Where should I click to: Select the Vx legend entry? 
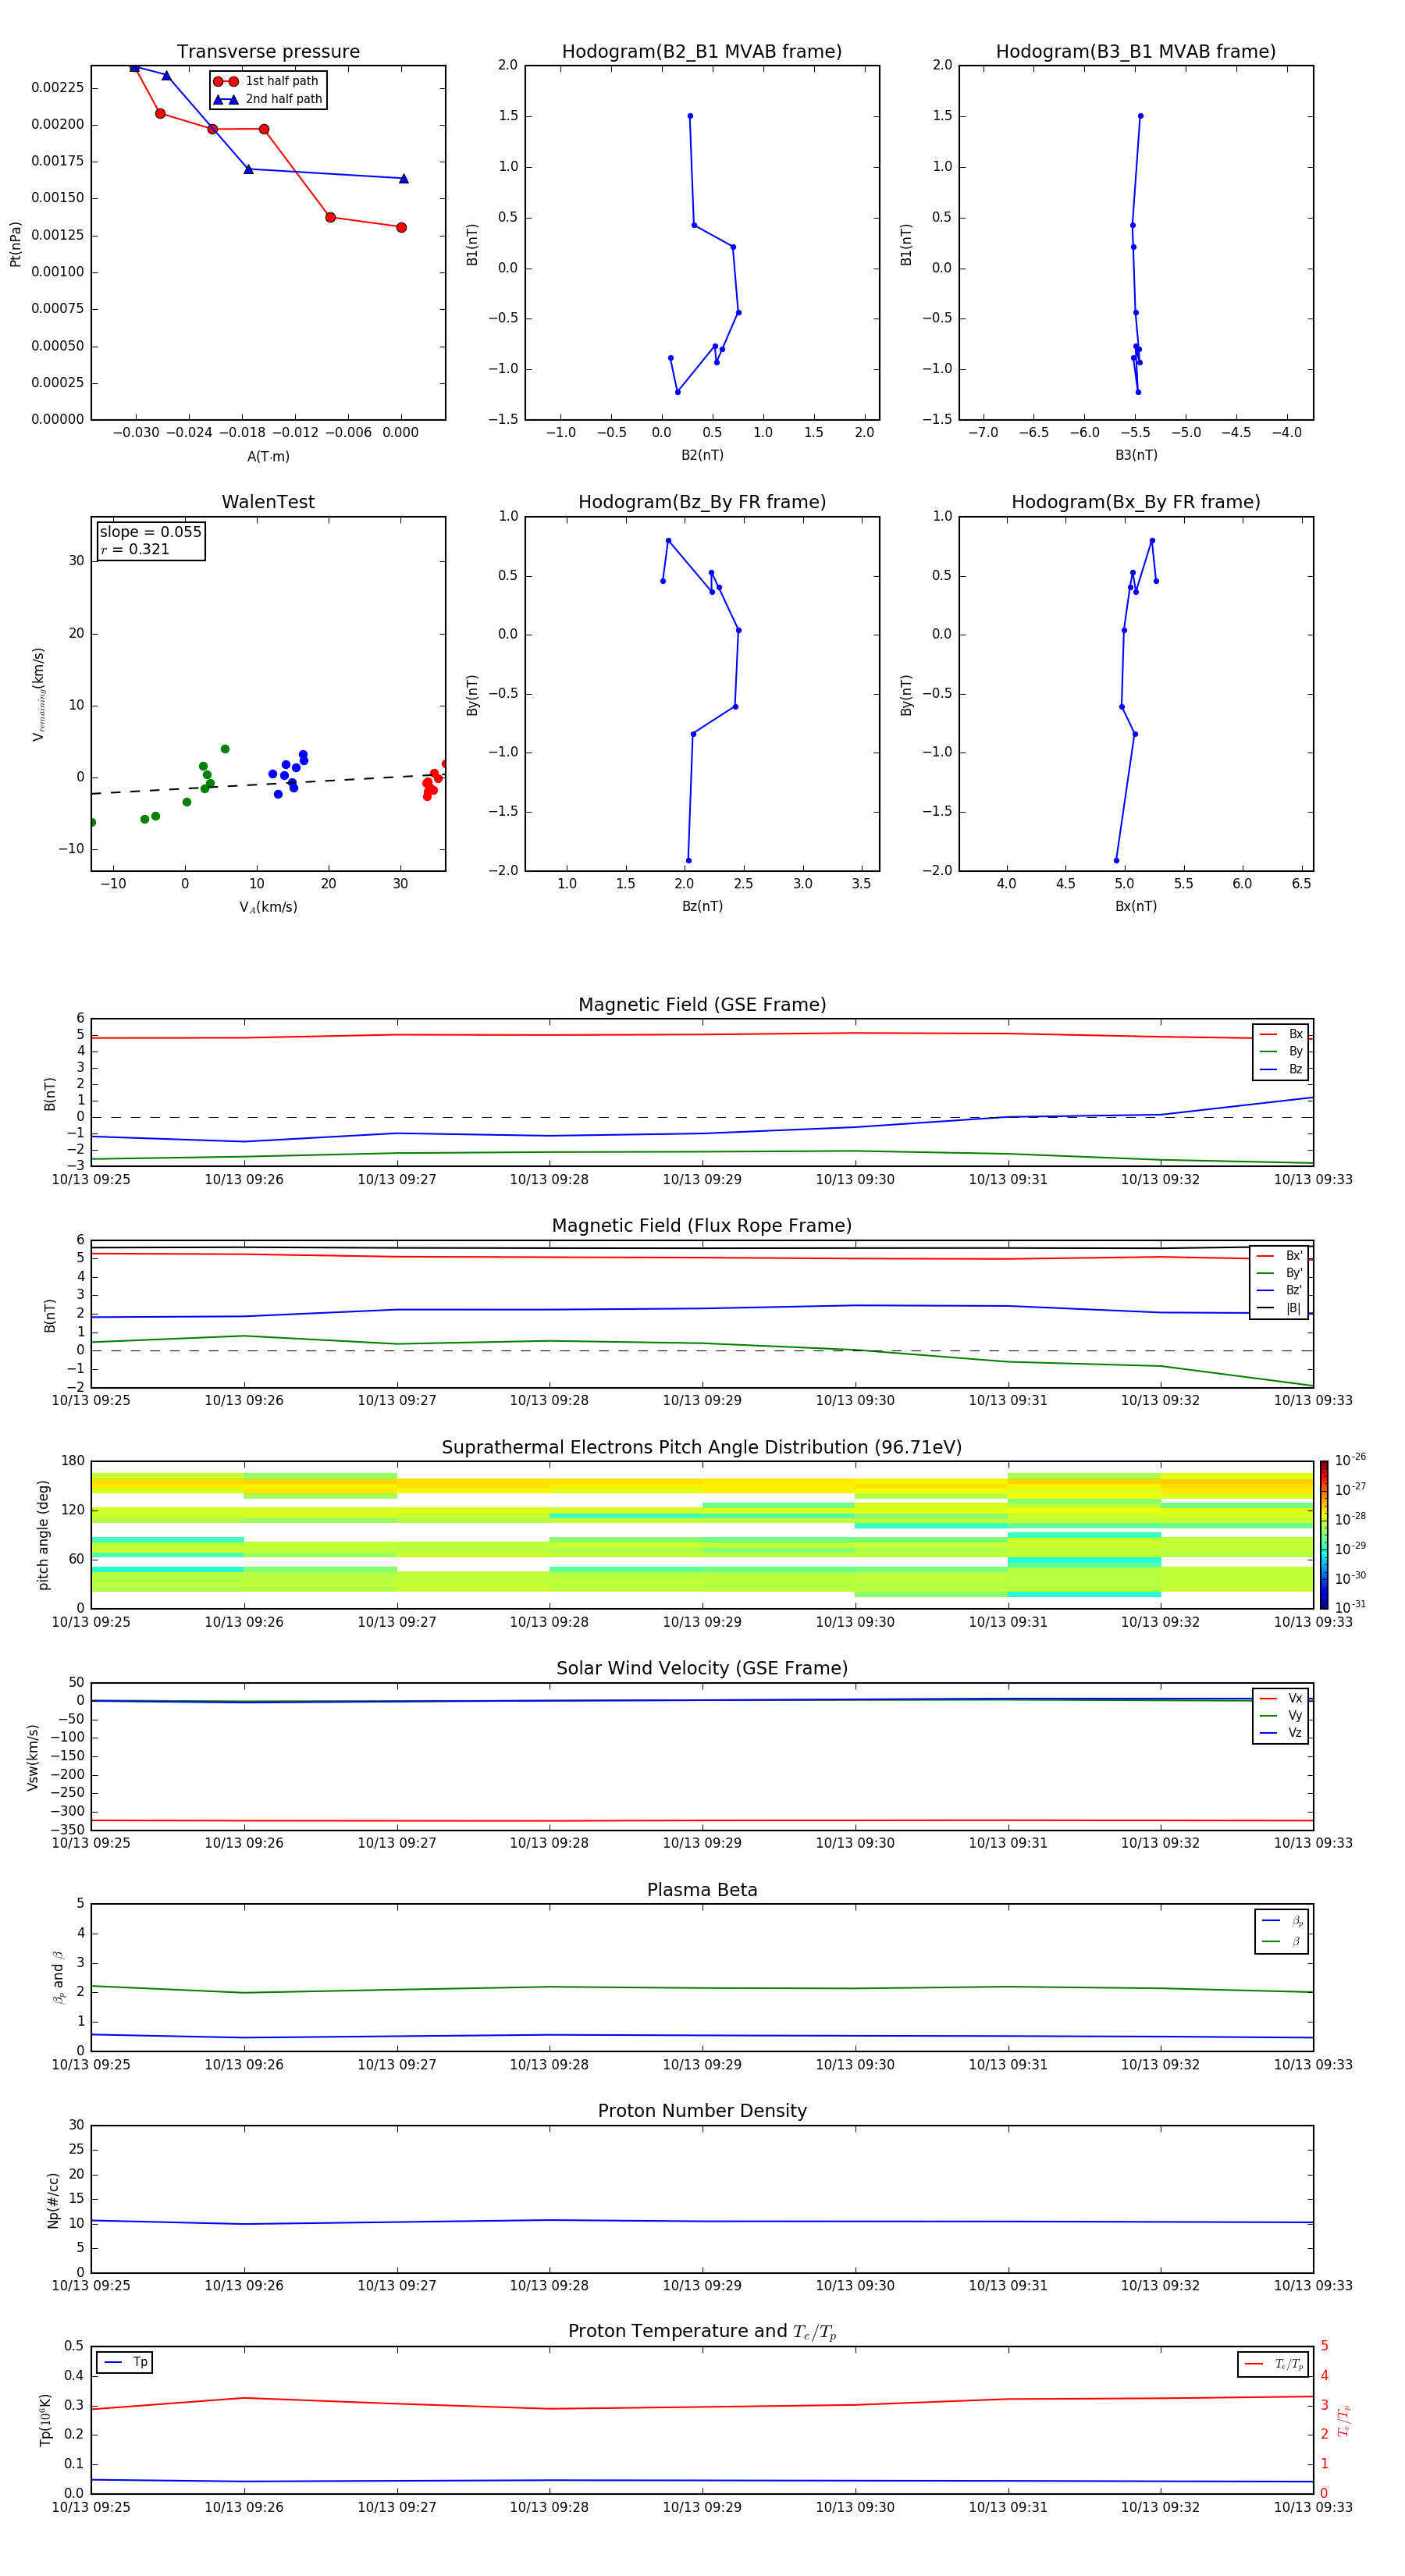1281,1698
